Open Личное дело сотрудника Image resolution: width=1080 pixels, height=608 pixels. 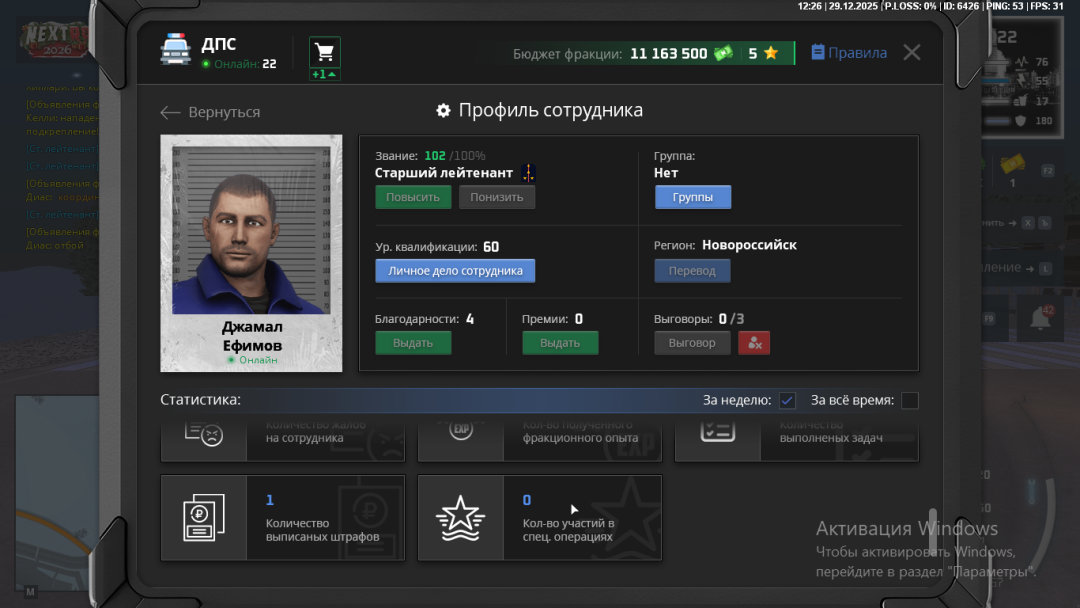(455, 271)
